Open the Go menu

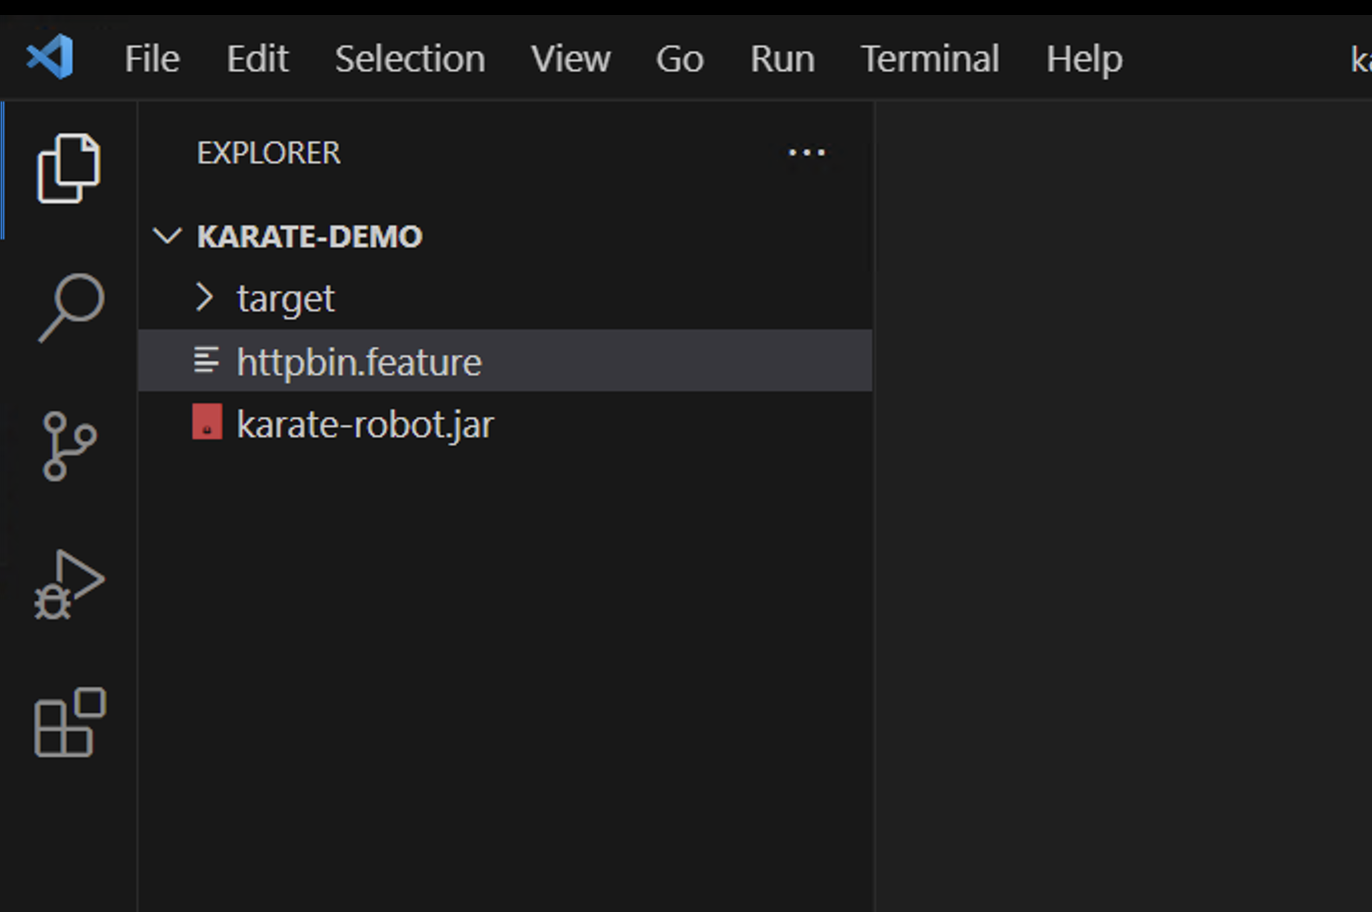click(679, 59)
